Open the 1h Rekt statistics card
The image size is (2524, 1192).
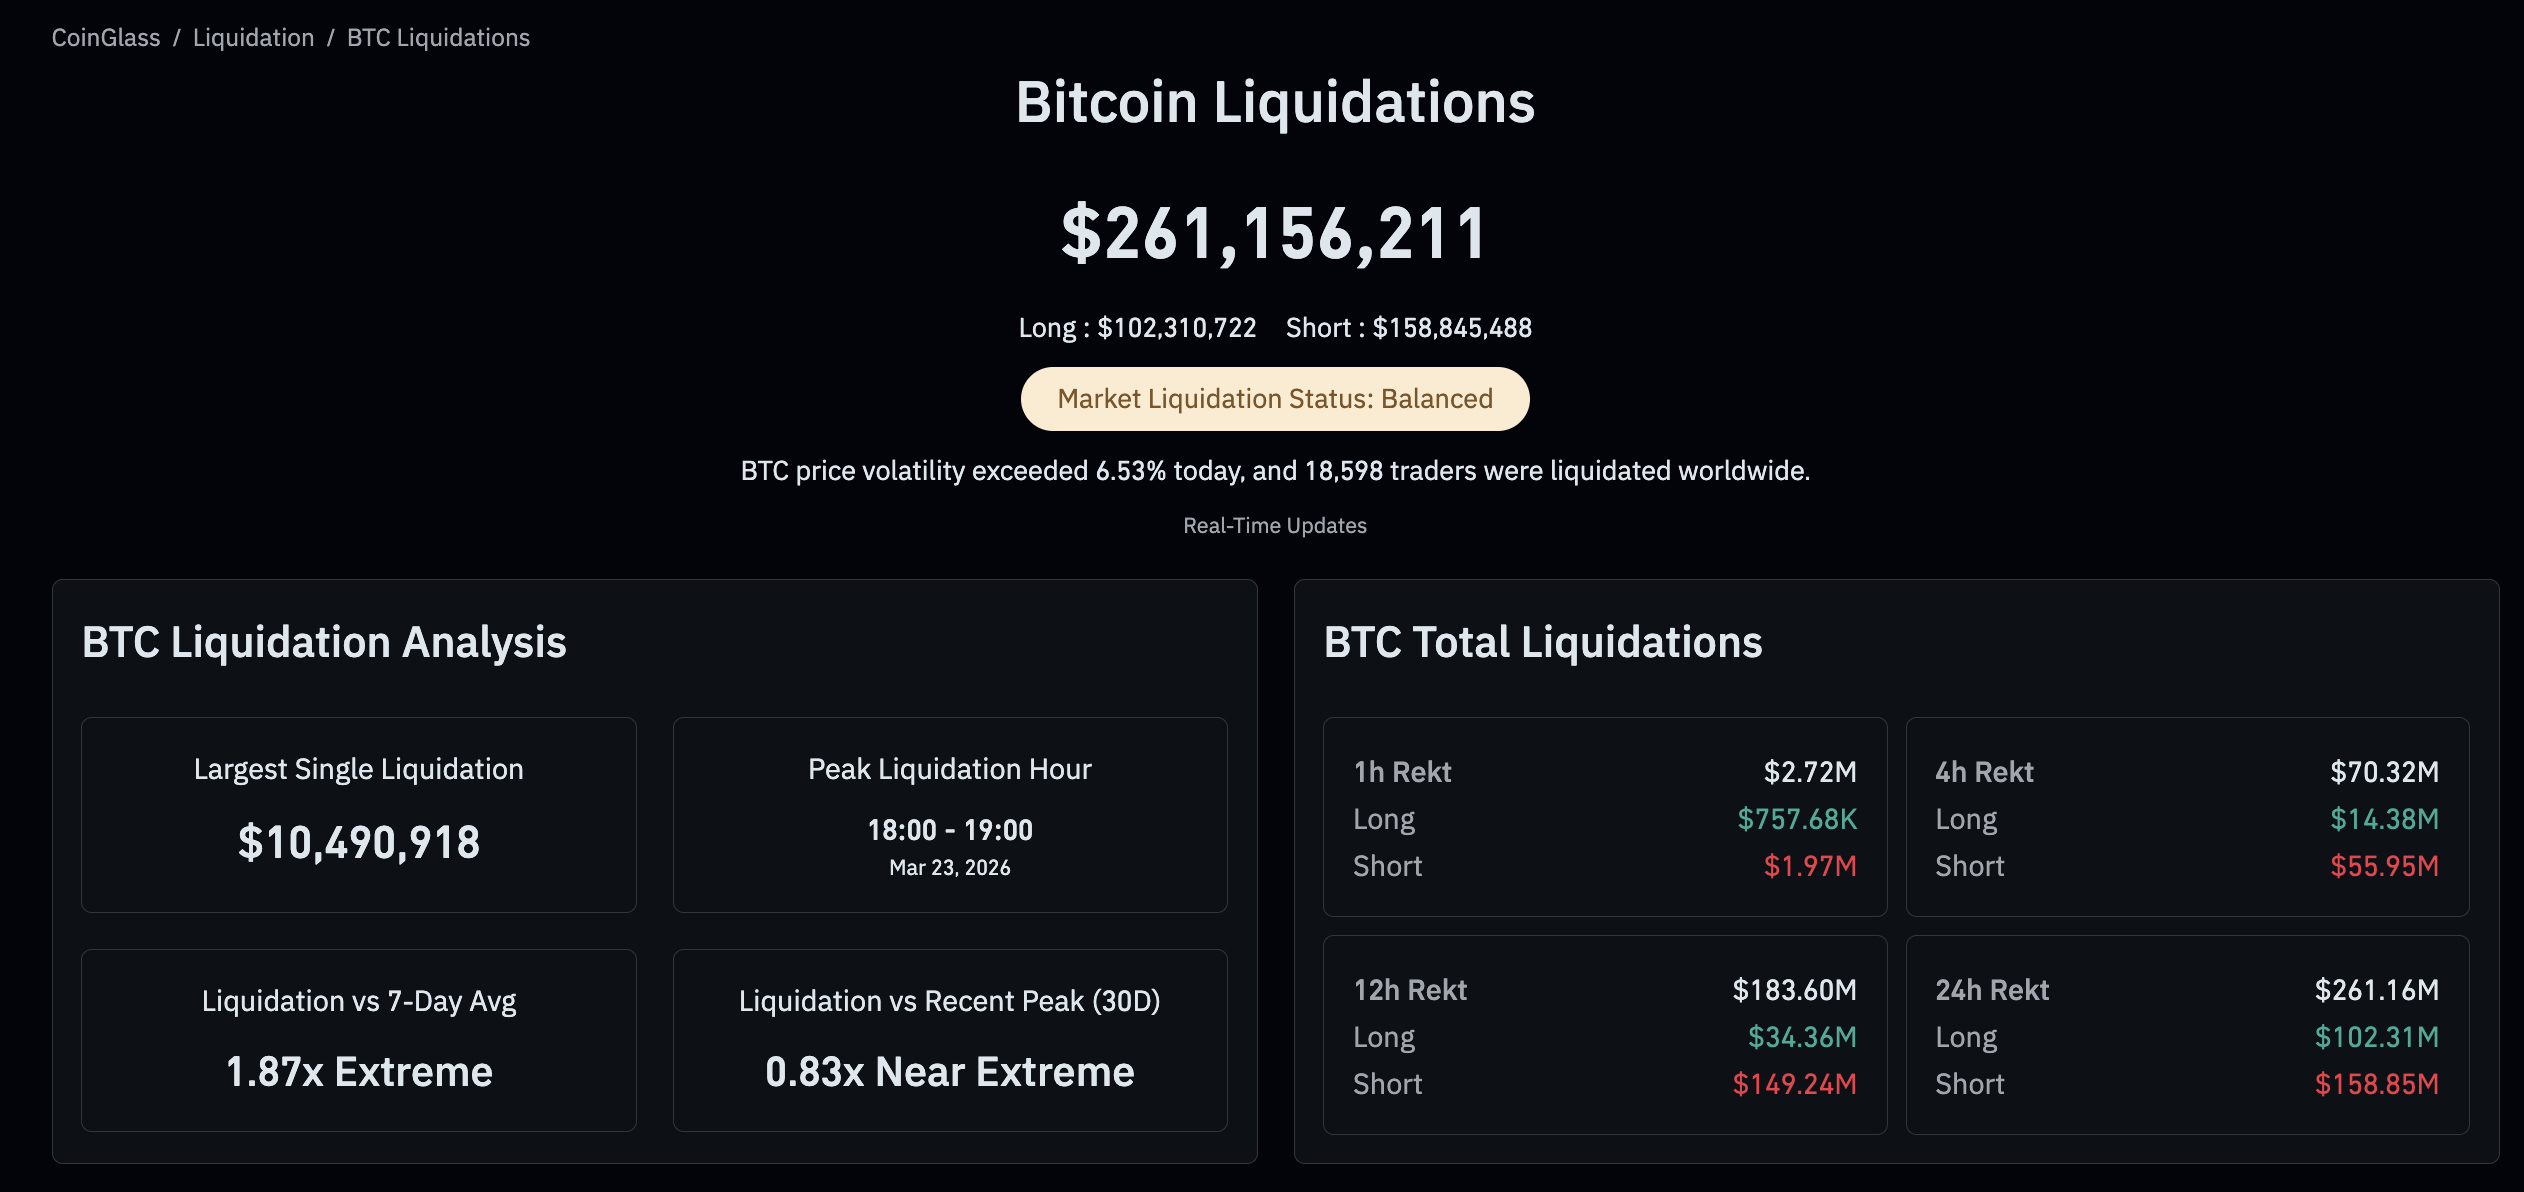tap(1604, 816)
